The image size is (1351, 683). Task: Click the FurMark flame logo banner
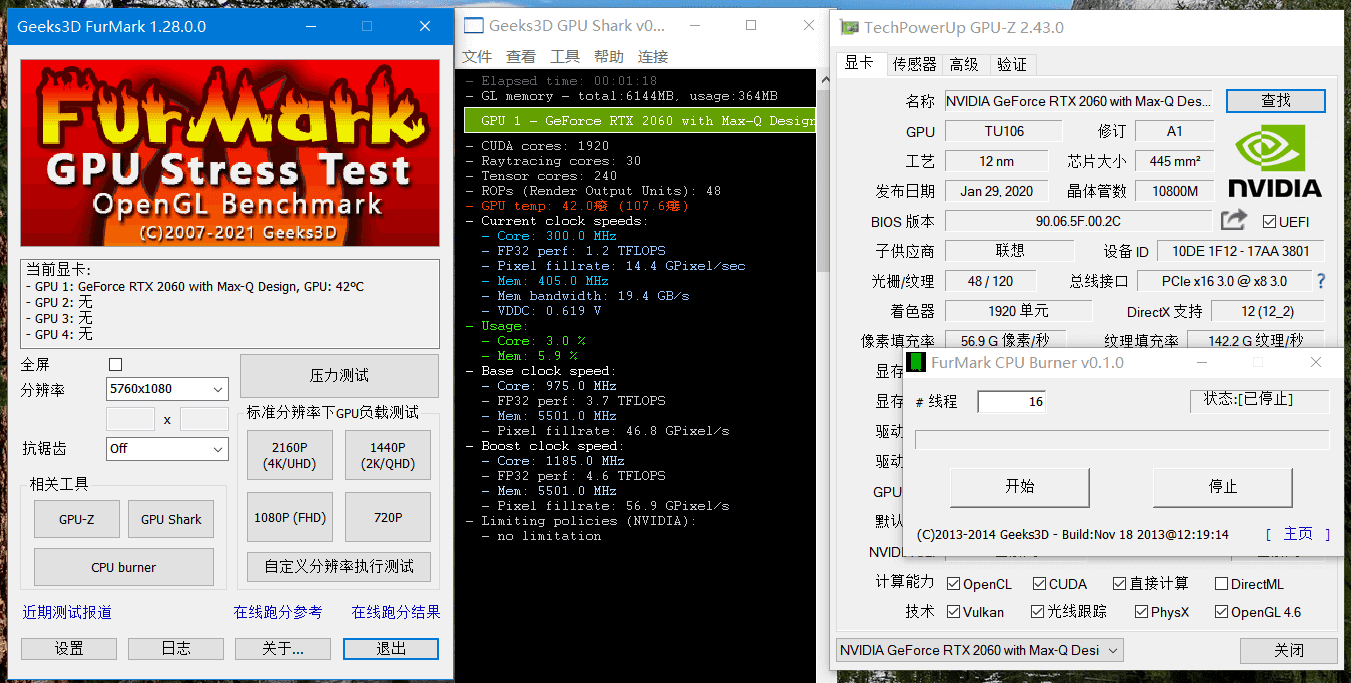229,152
